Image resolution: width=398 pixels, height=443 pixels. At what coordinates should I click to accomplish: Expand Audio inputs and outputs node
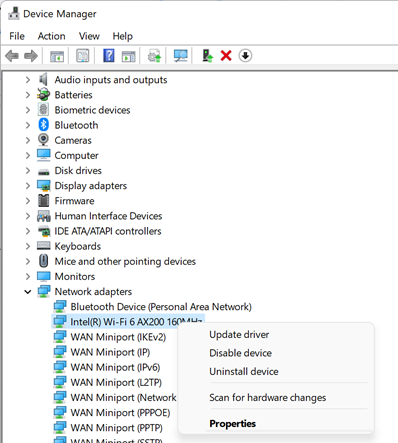point(28,80)
